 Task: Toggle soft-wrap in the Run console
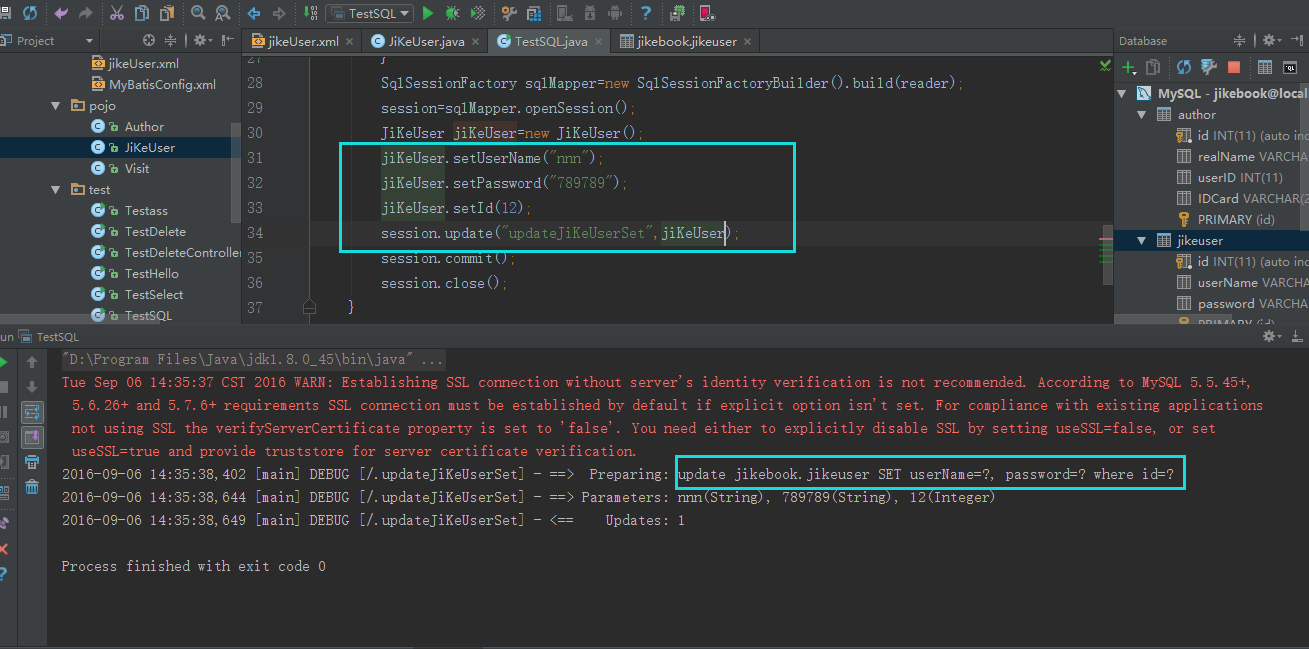(32, 412)
